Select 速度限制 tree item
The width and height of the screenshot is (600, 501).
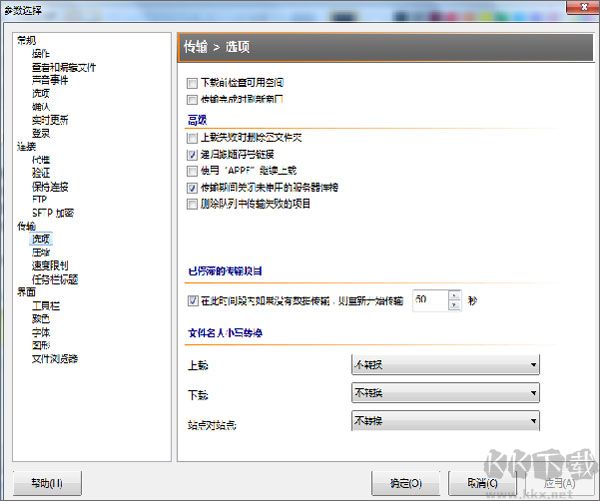click(50, 266)
